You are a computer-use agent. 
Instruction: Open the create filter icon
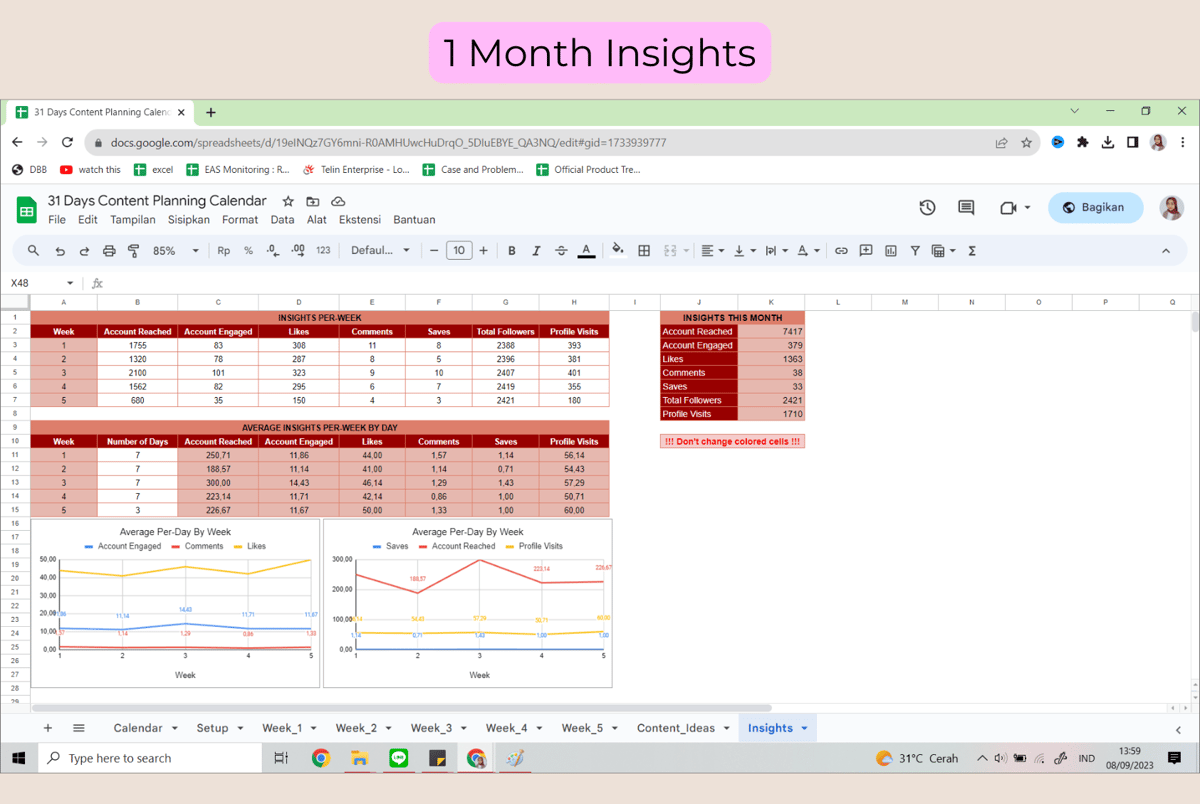click(914, 250)
